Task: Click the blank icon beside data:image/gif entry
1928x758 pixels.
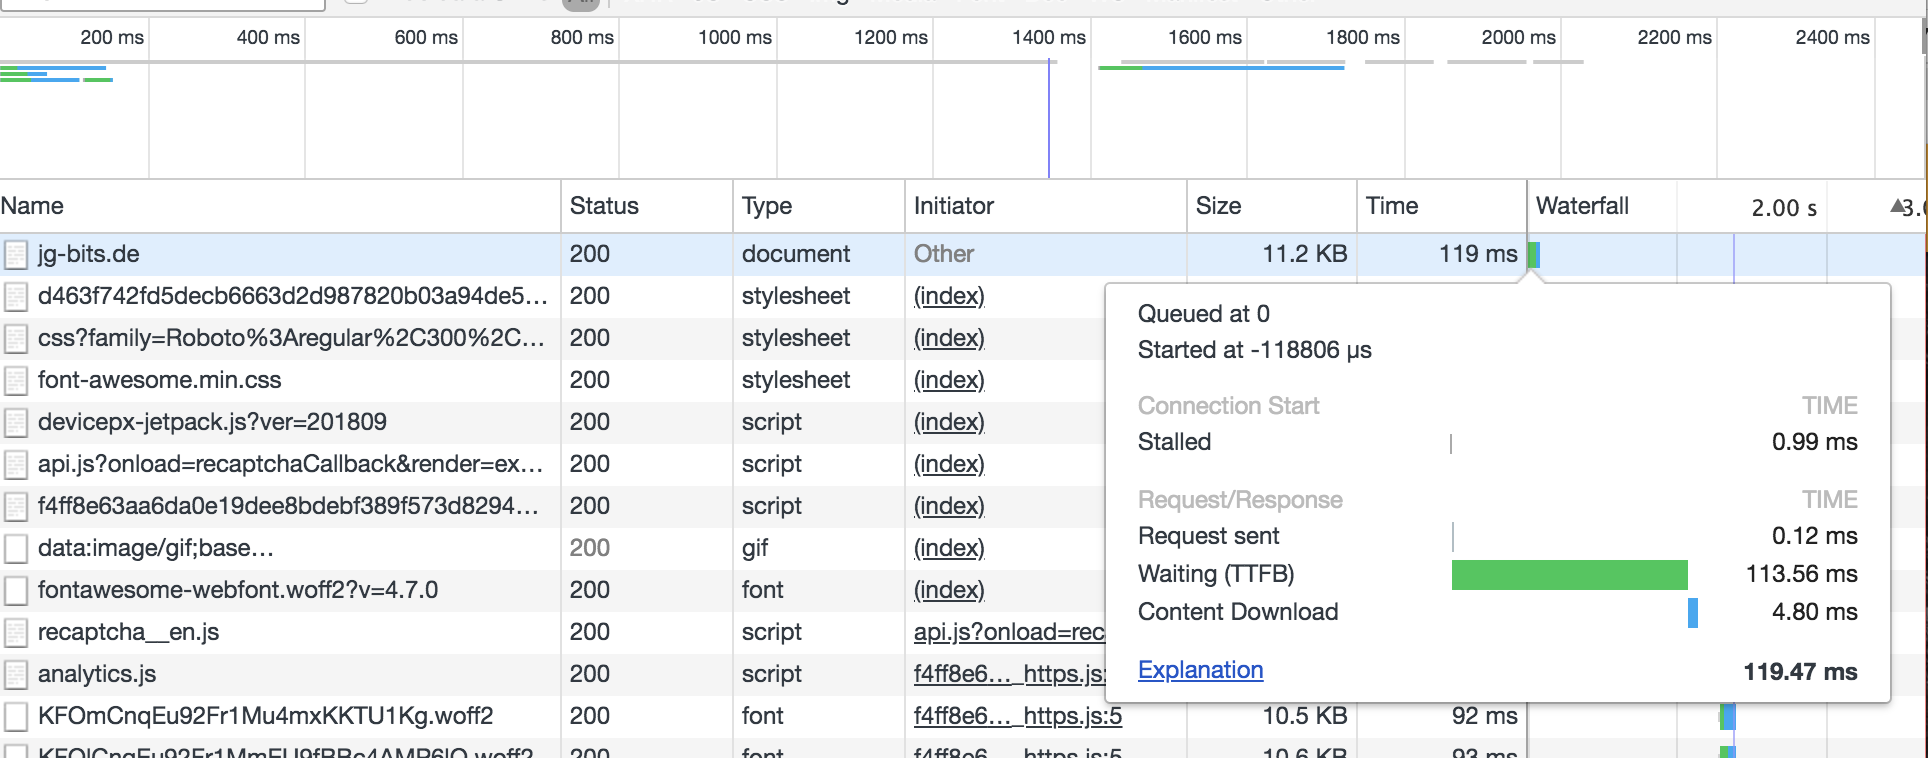Action: tap(16, 549)
